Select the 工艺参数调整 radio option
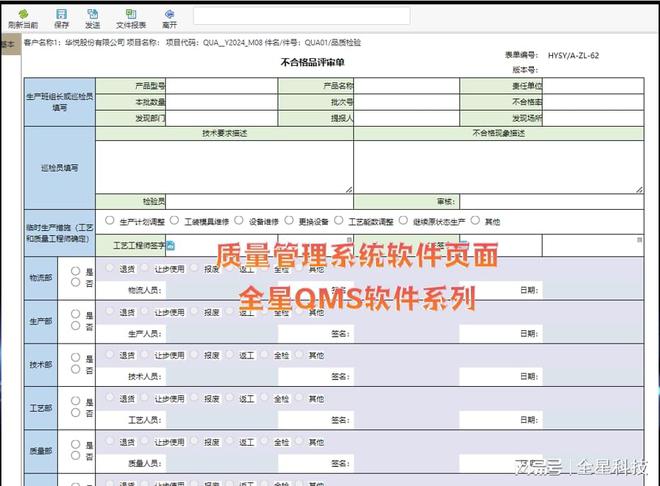This screenshot has width=660, height=486. (338, 220)
